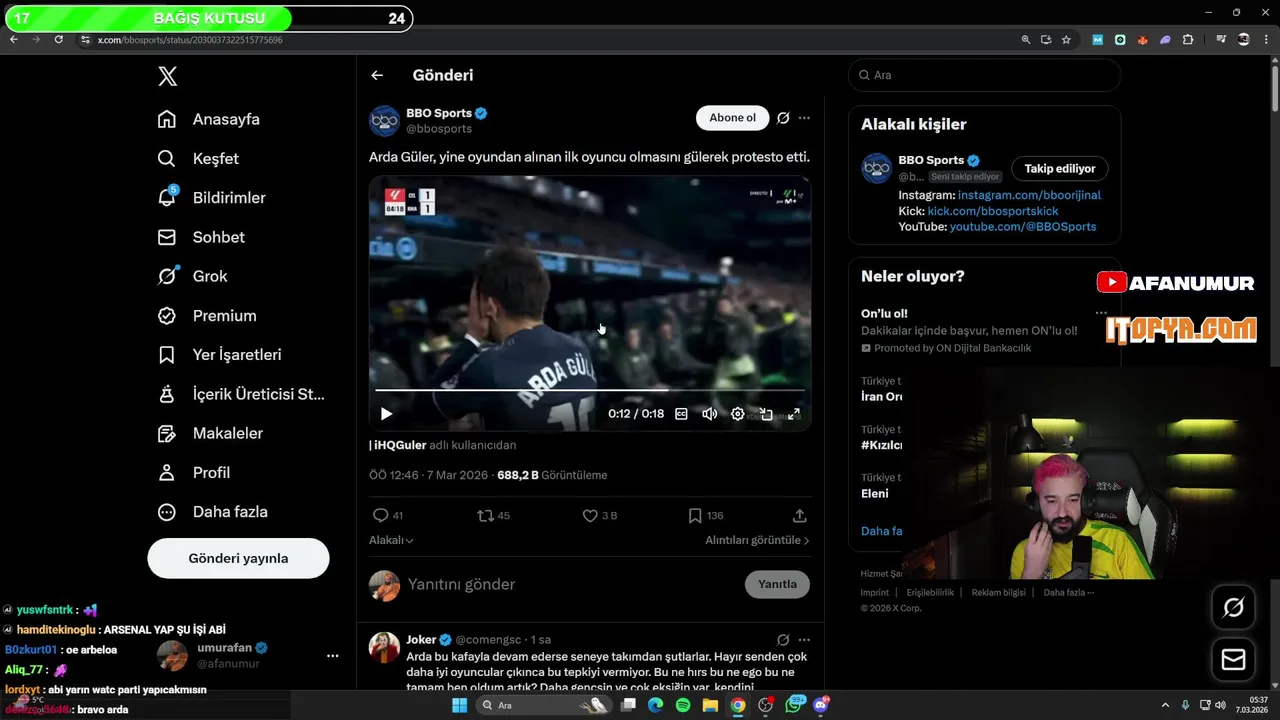
Task: Bookmark the post with 136
Action: pos(695,516)
